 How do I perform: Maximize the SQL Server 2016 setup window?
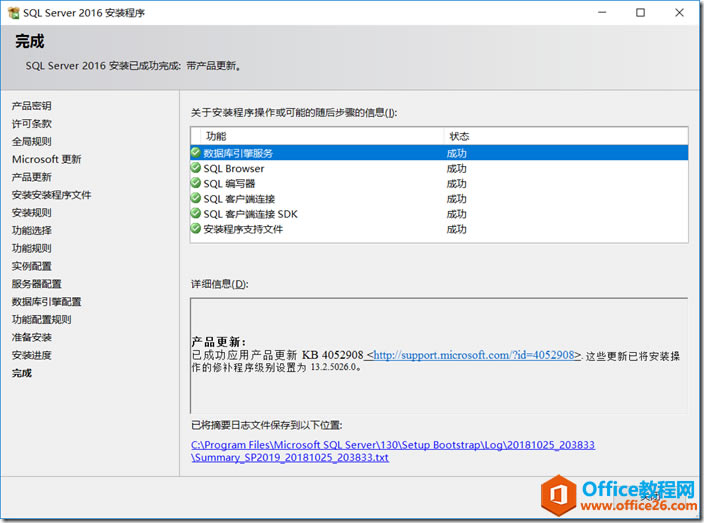[x=640, y=13]
